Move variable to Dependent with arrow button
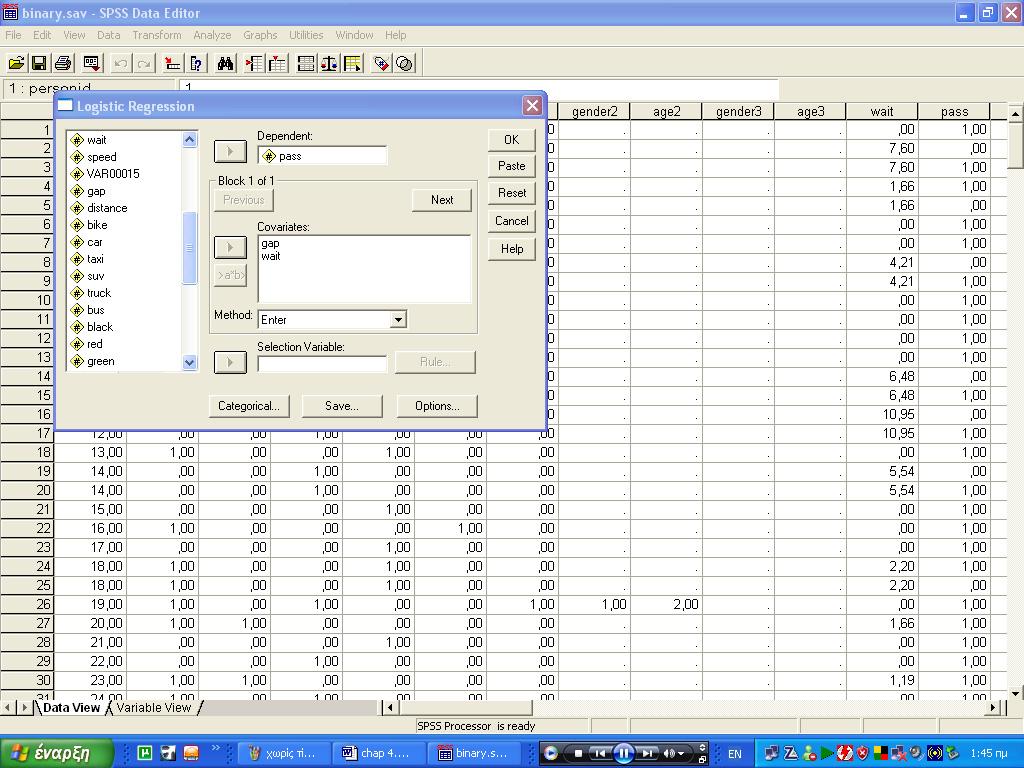The height and width of the screenshot is (768, 1024). (231, 152)
